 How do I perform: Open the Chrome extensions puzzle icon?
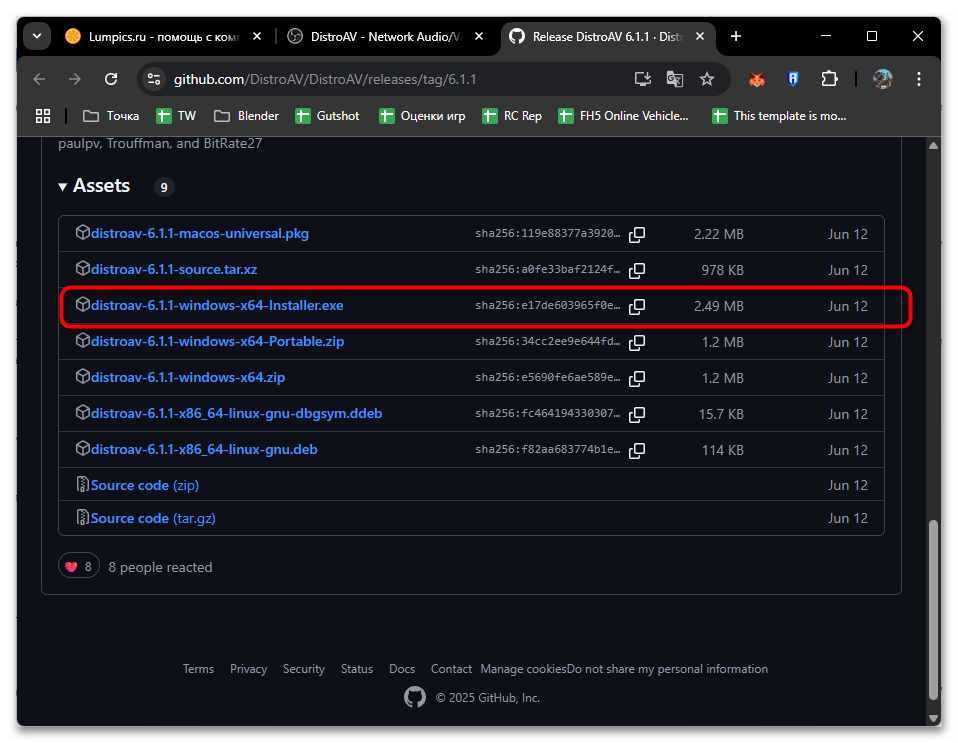click(829, 79)
